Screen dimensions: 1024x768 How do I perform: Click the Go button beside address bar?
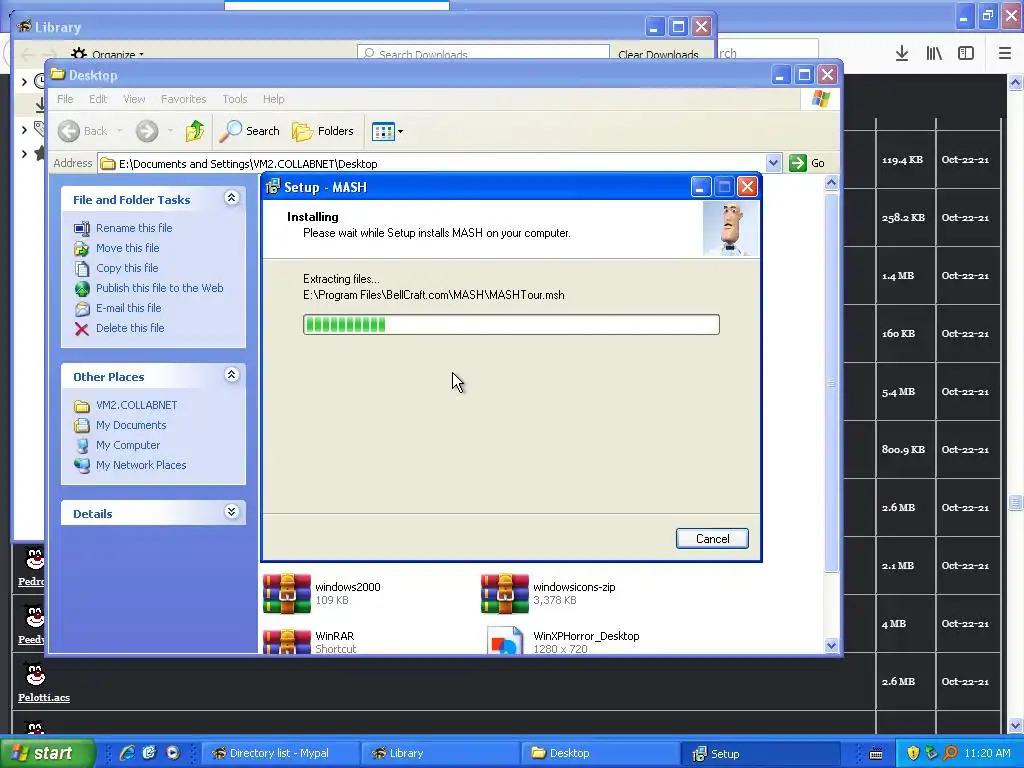coord(807,163)
